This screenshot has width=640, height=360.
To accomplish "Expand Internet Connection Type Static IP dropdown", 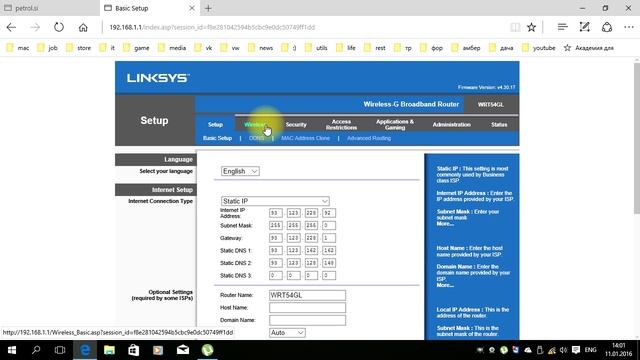I will [275, 201].
